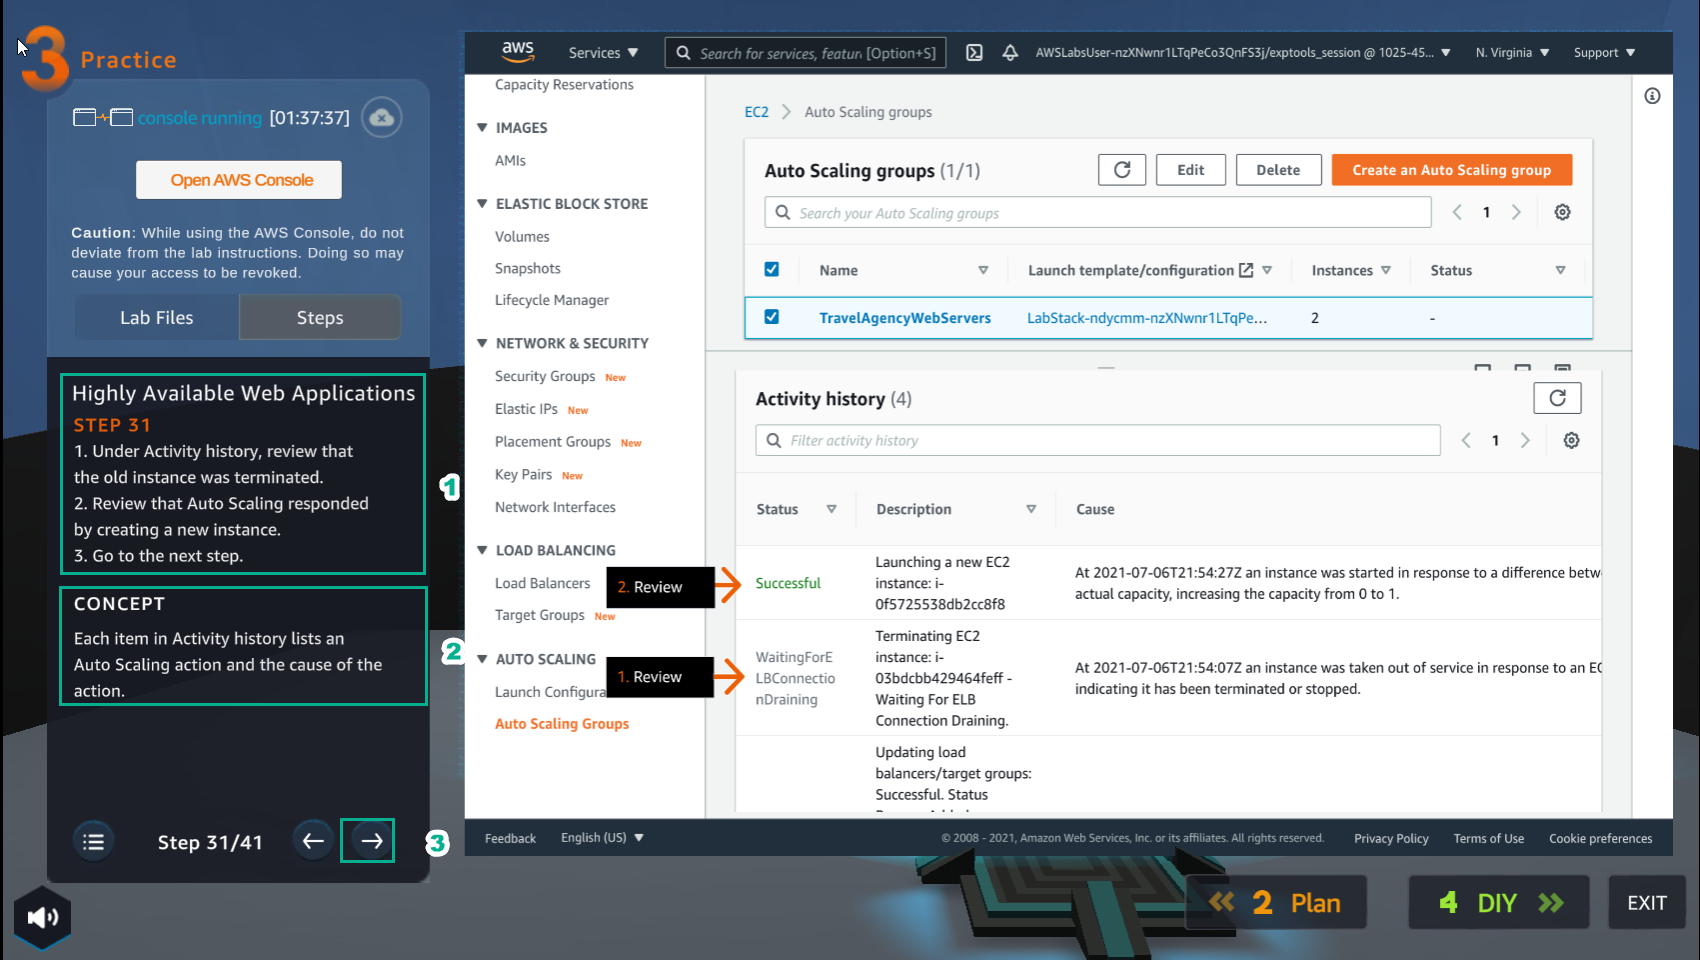
Task: Click the Filter activity history field
Action: pos(1098,440)
